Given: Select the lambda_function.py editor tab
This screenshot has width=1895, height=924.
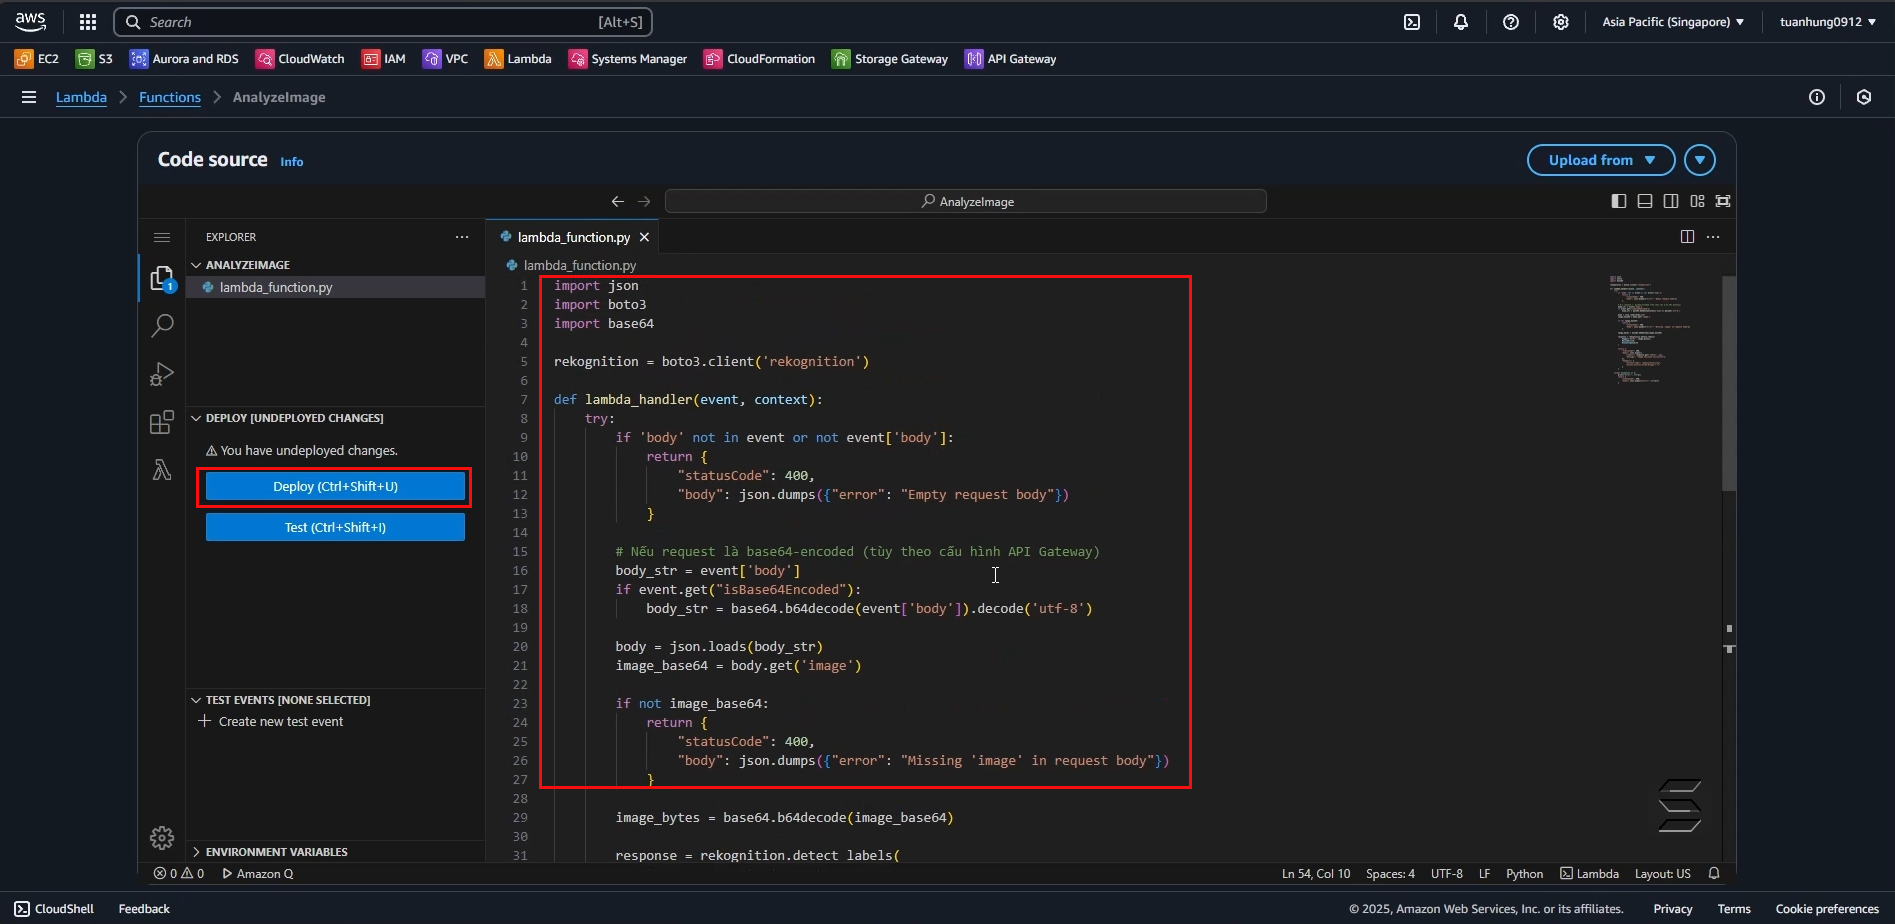Looking at the screenshot, I should 573,237.
